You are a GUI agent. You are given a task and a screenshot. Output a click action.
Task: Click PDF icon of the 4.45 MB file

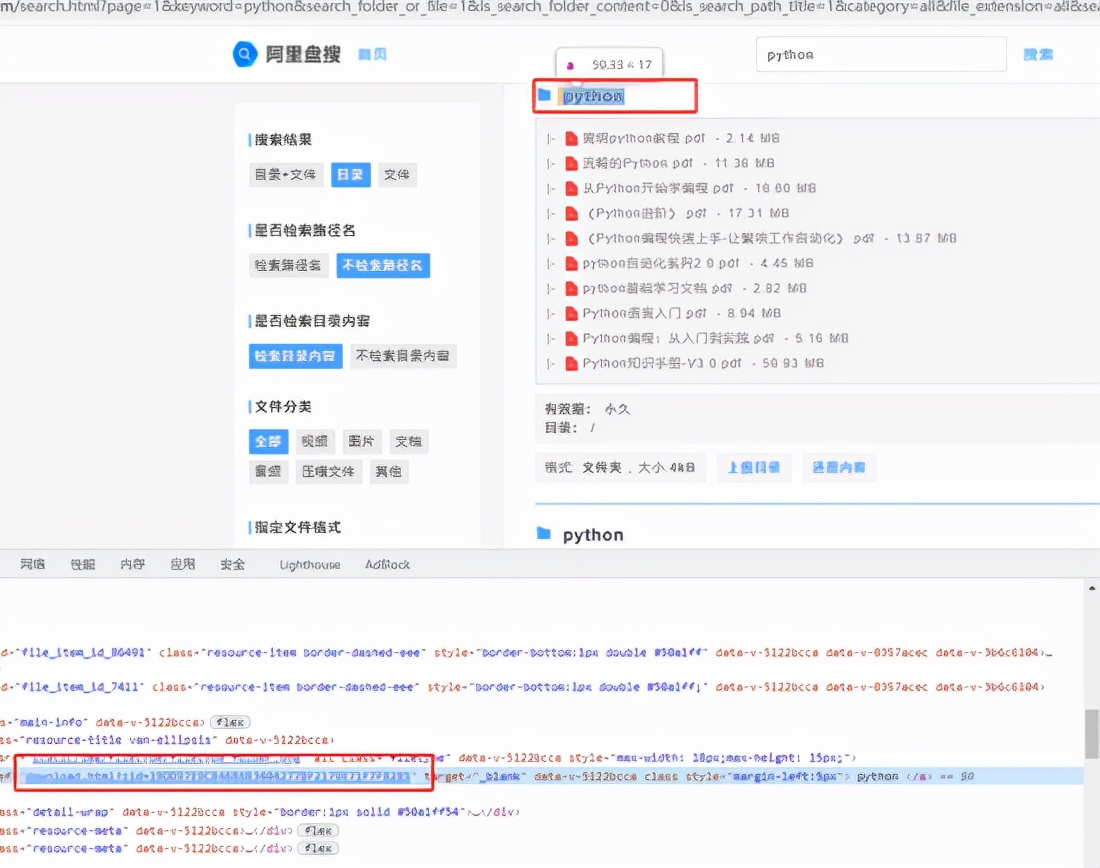(x=571, y=263)
